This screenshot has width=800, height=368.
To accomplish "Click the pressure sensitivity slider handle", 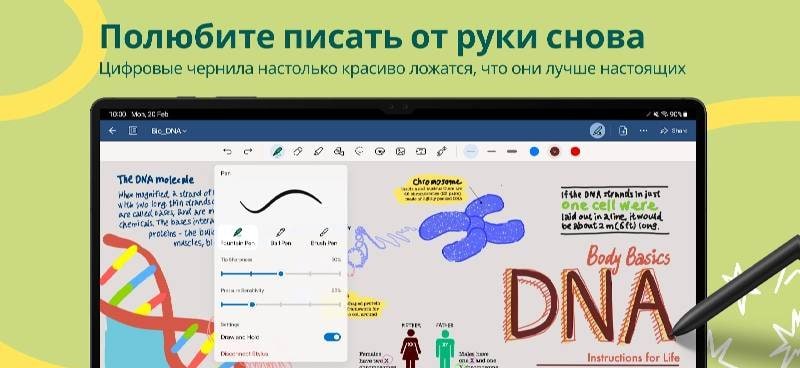I will (252, 305).
